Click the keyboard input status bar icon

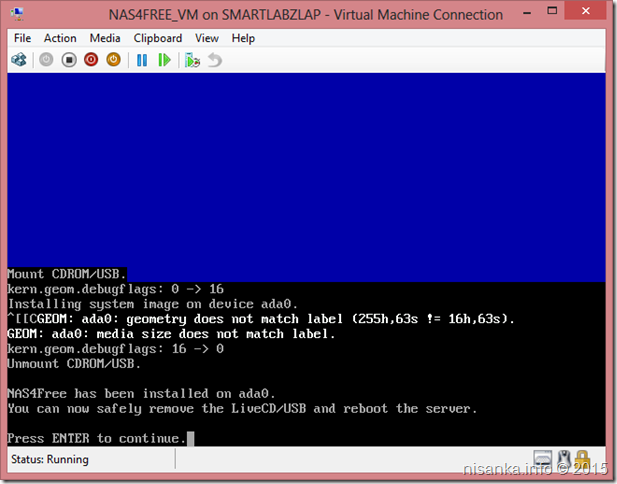pos(543,459)
